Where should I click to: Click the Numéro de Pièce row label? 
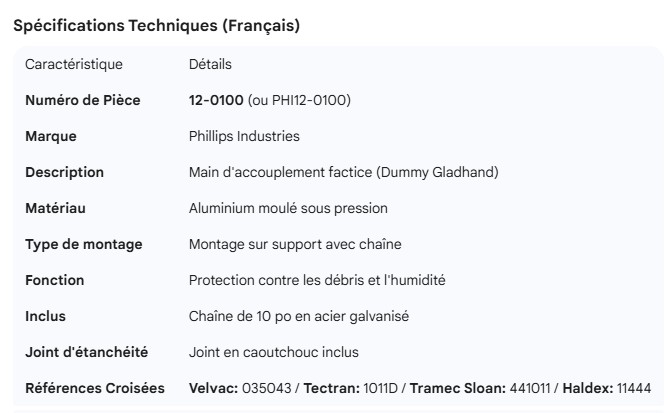pyautogui.click(x=82, y=100)
